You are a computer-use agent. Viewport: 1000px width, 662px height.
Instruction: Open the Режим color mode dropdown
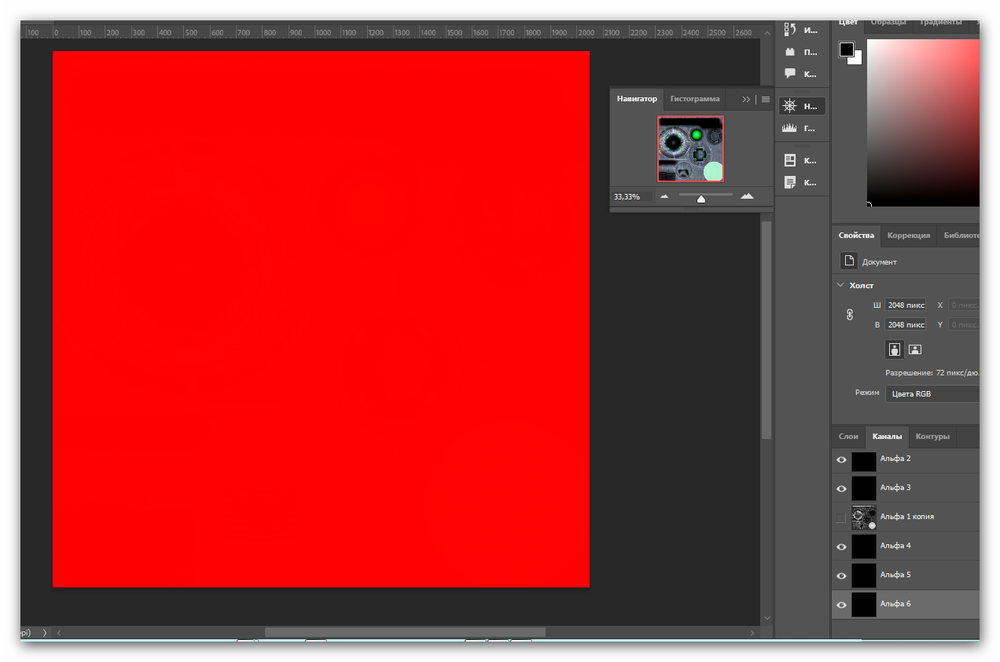tap(932, 394)
